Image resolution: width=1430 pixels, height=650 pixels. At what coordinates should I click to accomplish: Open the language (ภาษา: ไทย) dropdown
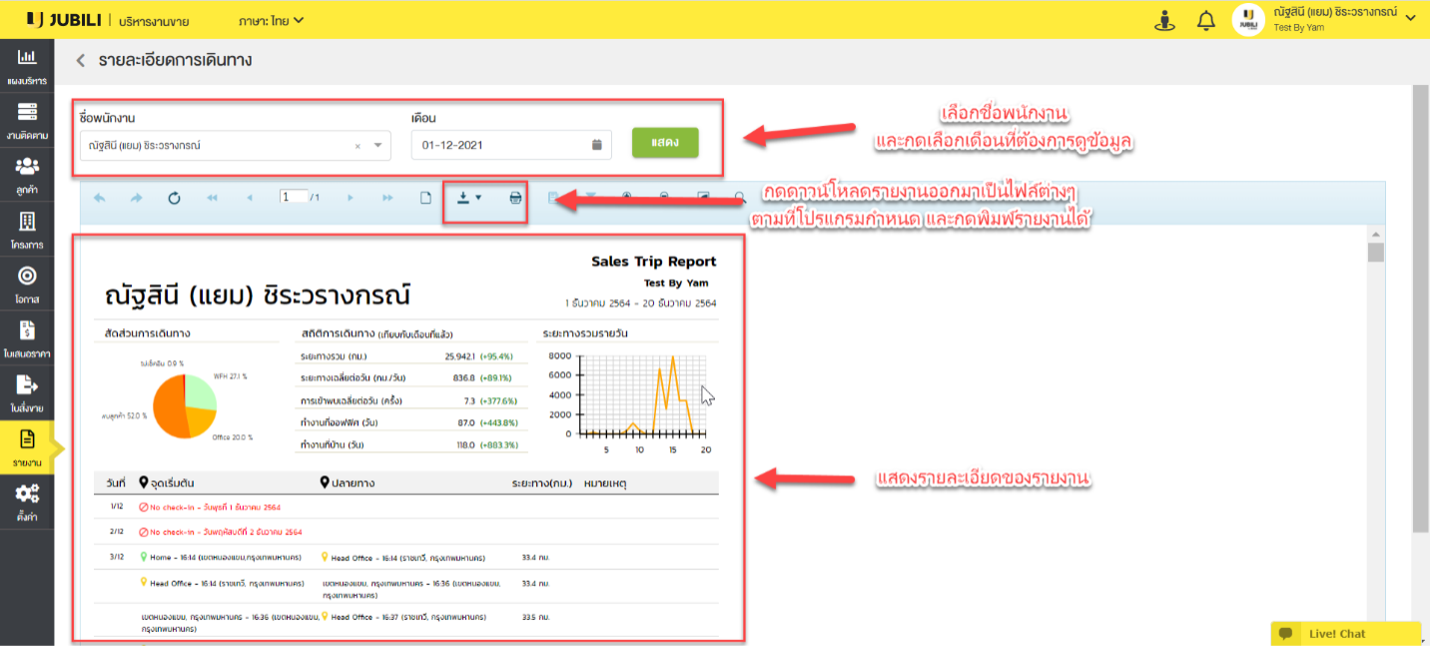tap(272, 20)
